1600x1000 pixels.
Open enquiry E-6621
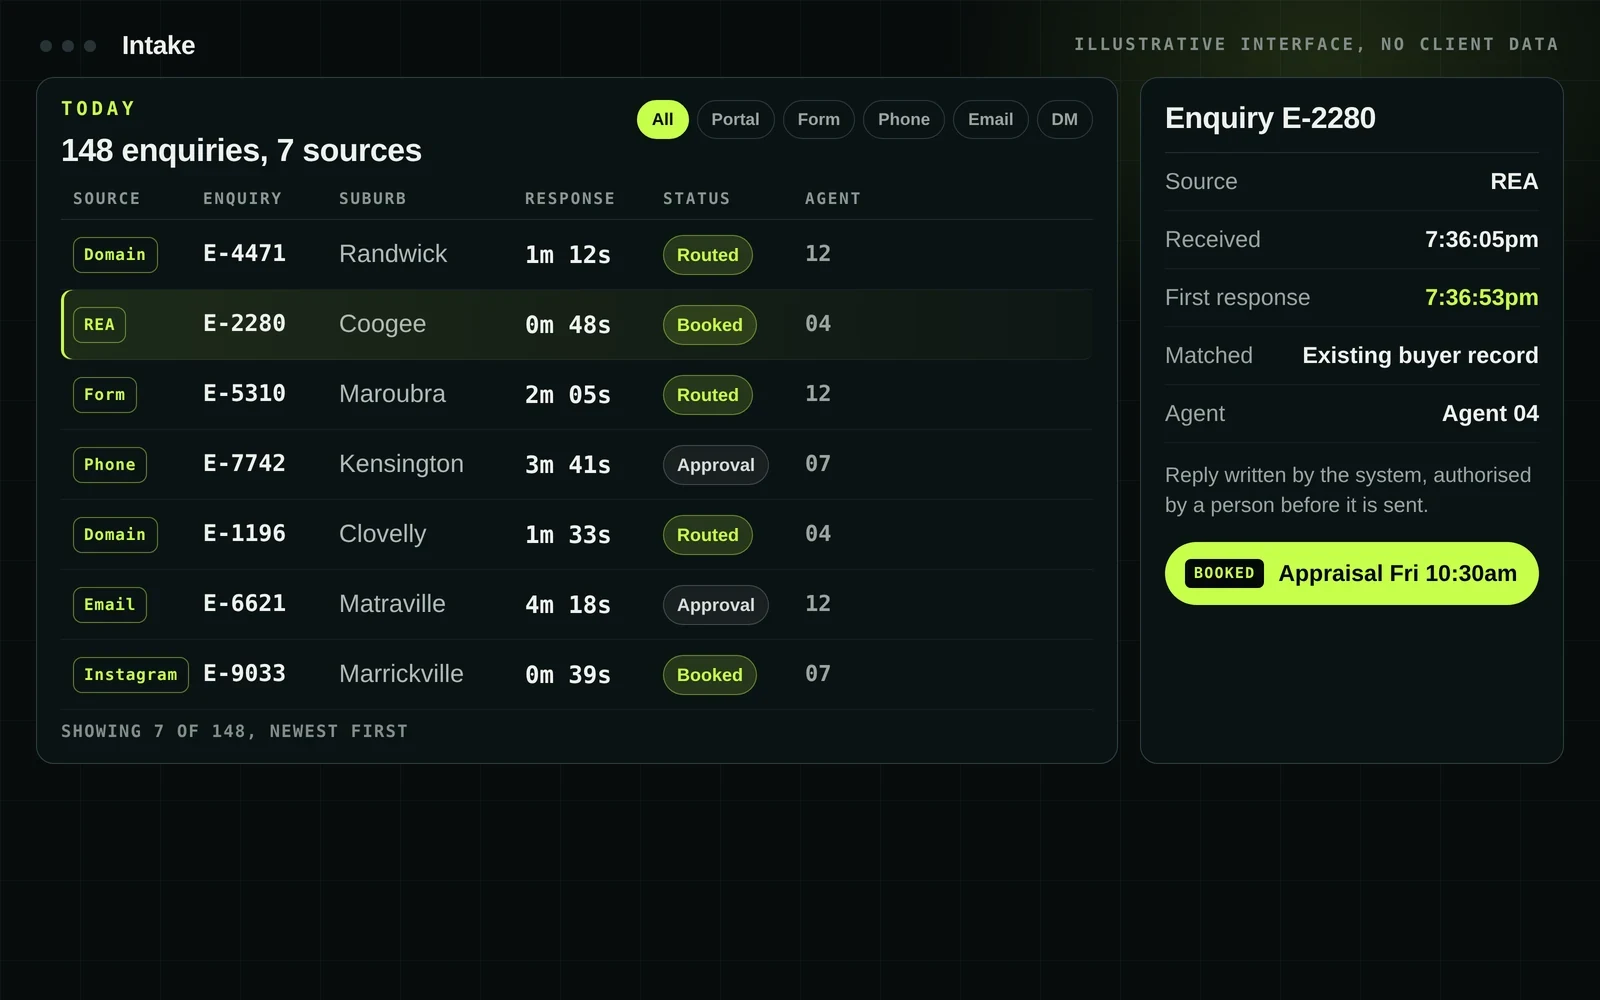click(x=244, y=603)
